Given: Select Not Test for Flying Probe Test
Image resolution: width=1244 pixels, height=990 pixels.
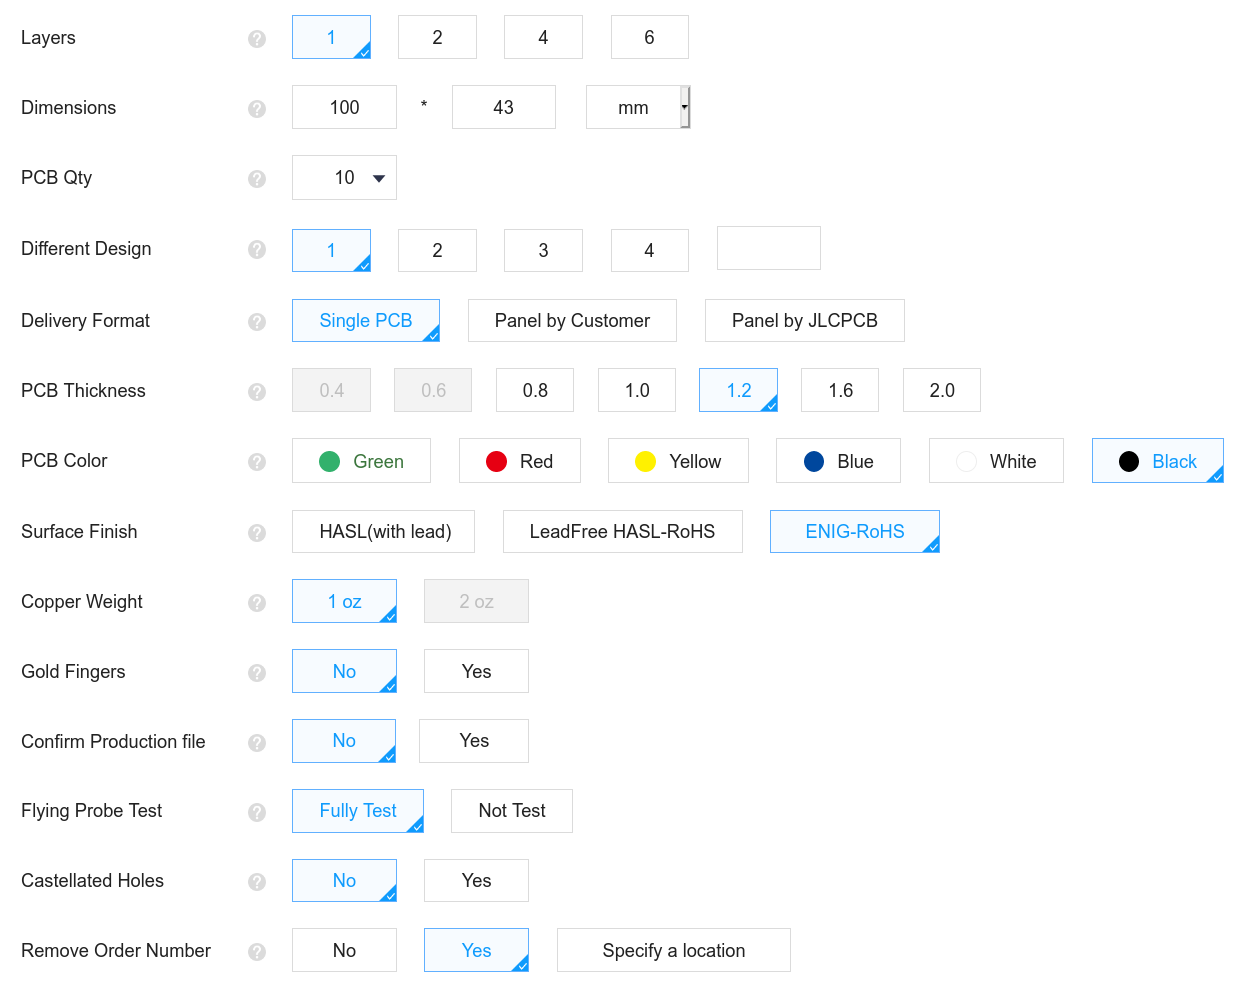Looking at the screenshot, I should tap(512, 811).
